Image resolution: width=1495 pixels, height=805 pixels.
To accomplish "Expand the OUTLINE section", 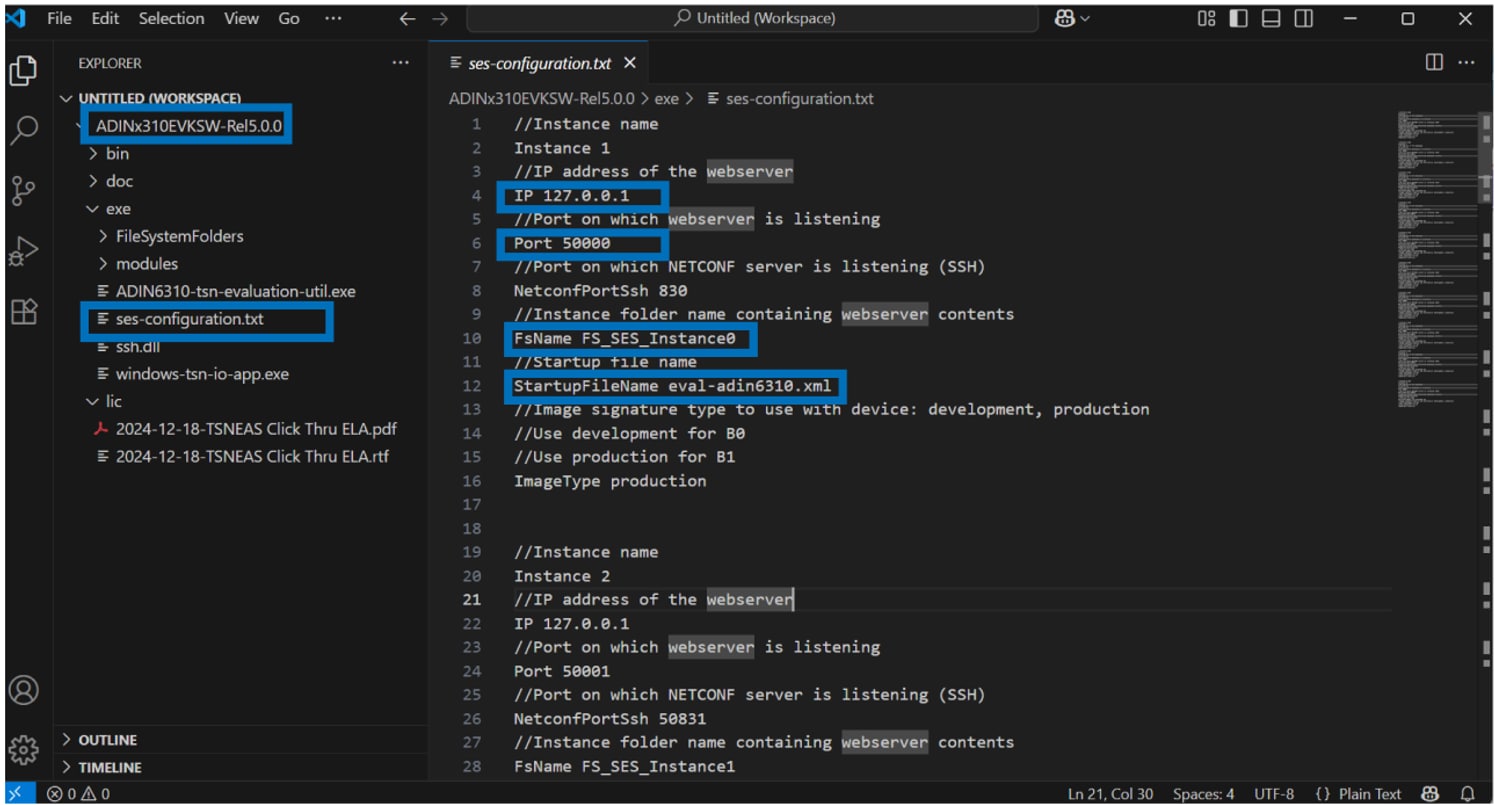I will click(x=107, y=740).
